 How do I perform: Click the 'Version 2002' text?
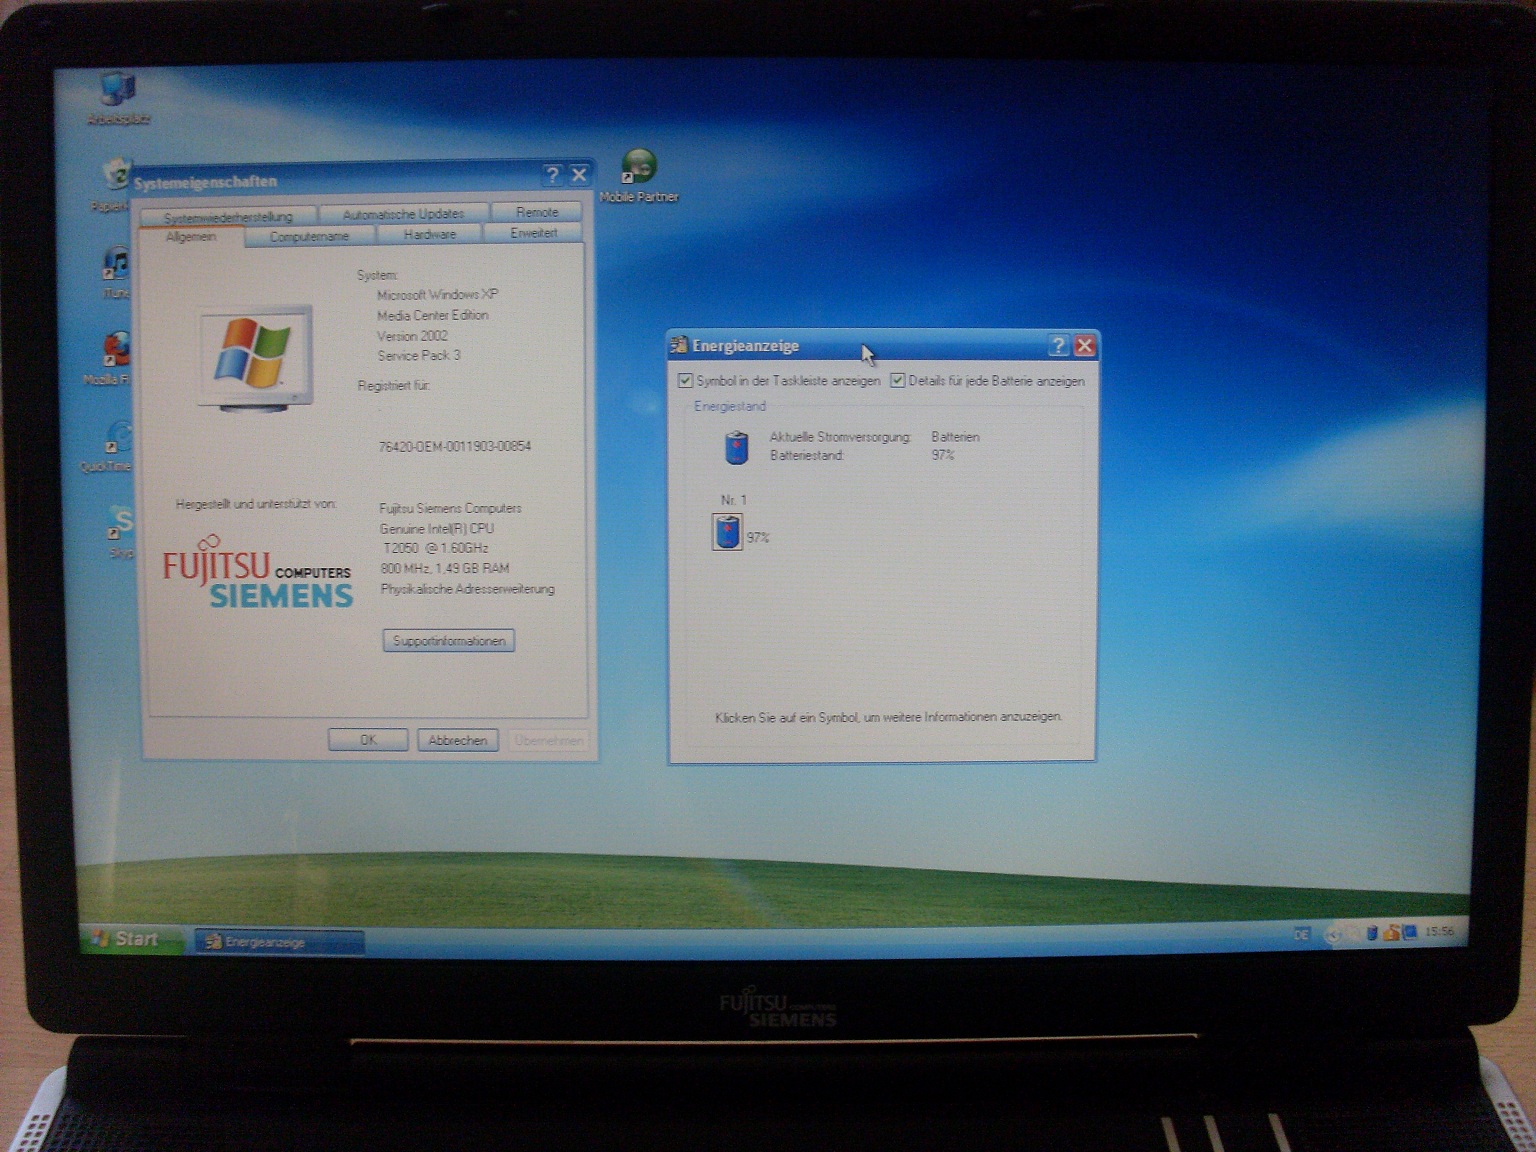pos(412,336)
